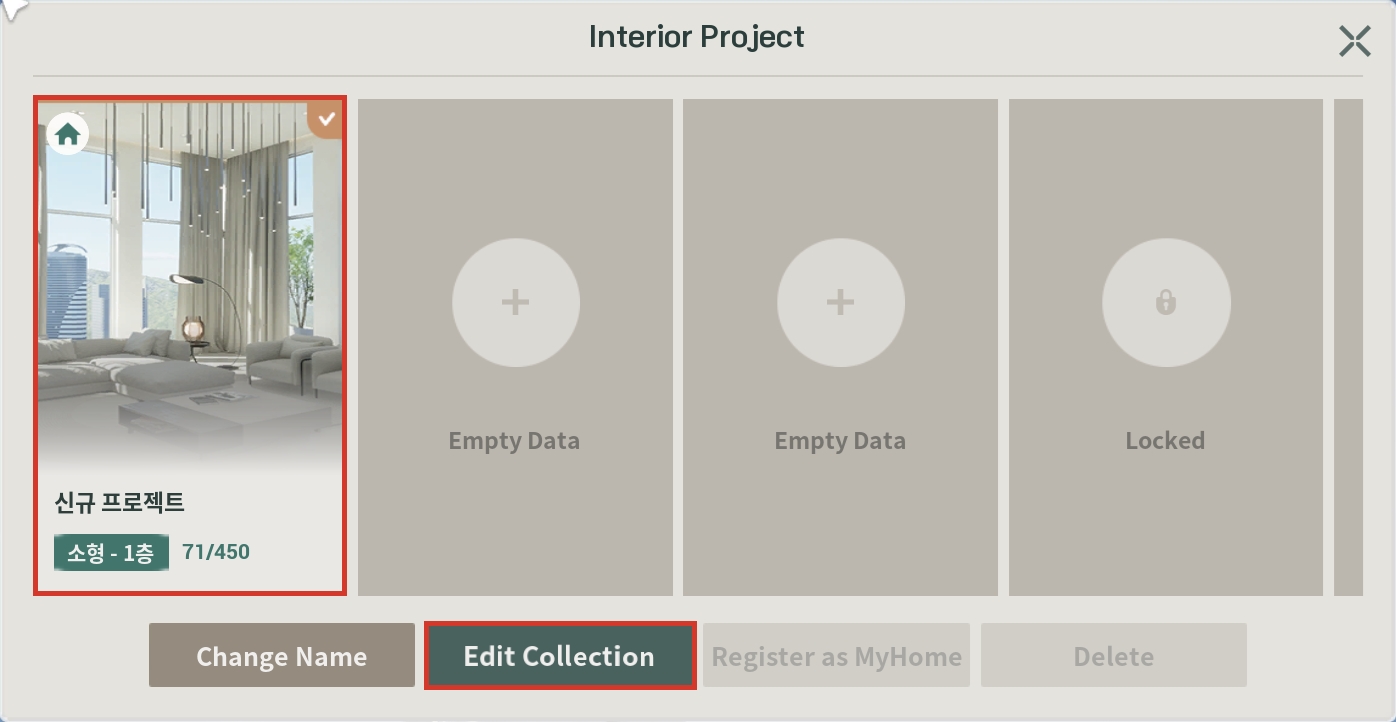Screen dimensions: 1396x722
Task: Click Register as MyHome
Action: tap(836, 656)
